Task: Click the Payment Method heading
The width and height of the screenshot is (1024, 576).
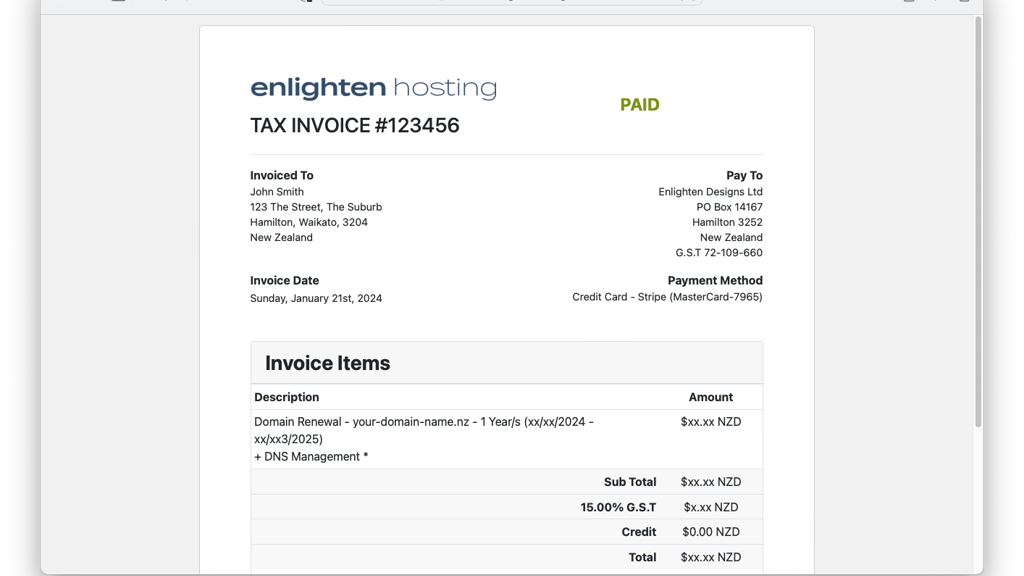Action: point(714,281)
